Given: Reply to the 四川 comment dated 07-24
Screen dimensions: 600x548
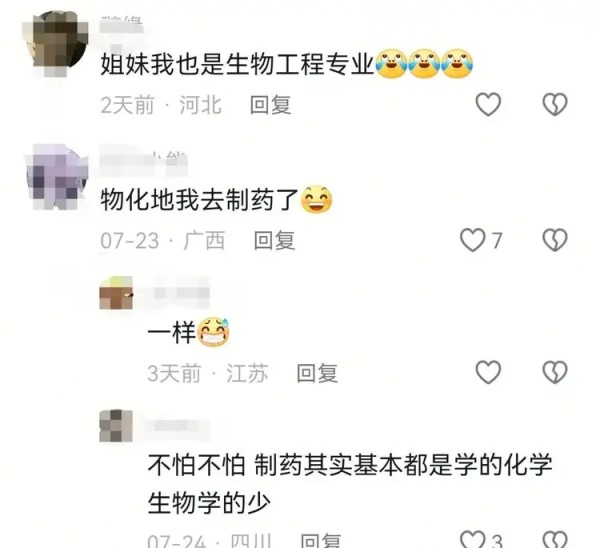Looking at the screenshot, I should (x=321, y=540).
